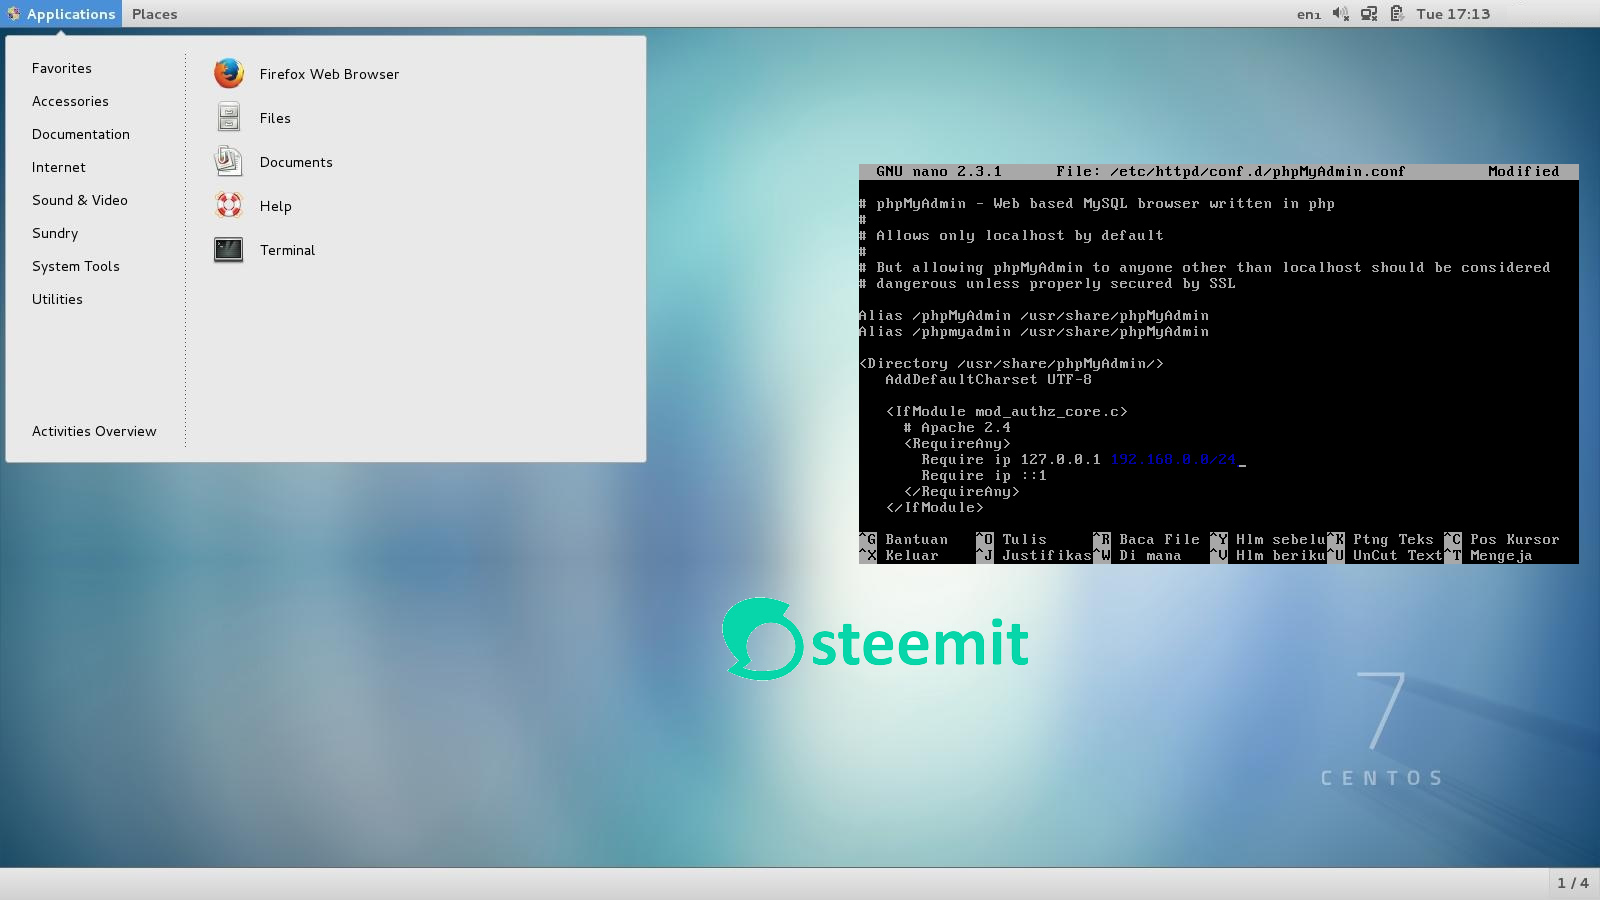The height and width of the screenshot is (900, 1600).
Task: Click the 1 / 4 workspace switcher
Action: click(1573, 883)
